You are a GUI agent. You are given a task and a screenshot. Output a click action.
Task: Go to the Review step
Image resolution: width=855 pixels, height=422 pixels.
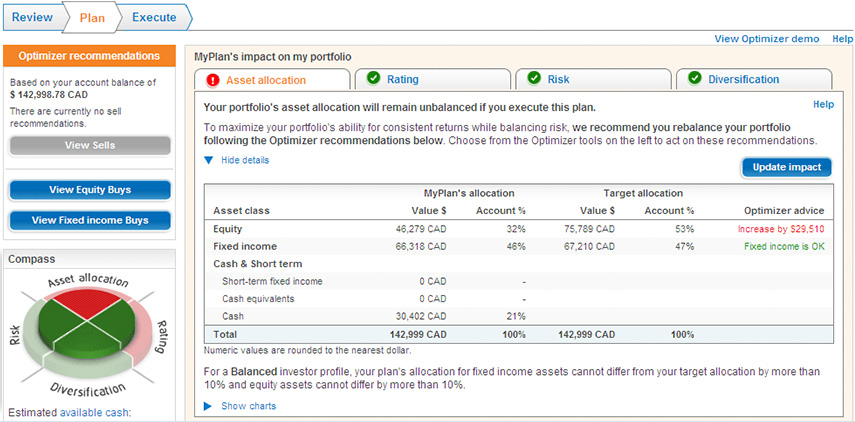pos(32,17)
